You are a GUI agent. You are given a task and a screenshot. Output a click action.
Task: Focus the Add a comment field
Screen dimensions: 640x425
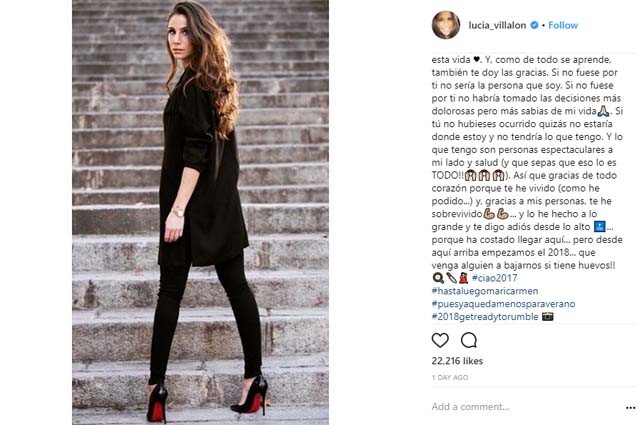tap(527, 407)
